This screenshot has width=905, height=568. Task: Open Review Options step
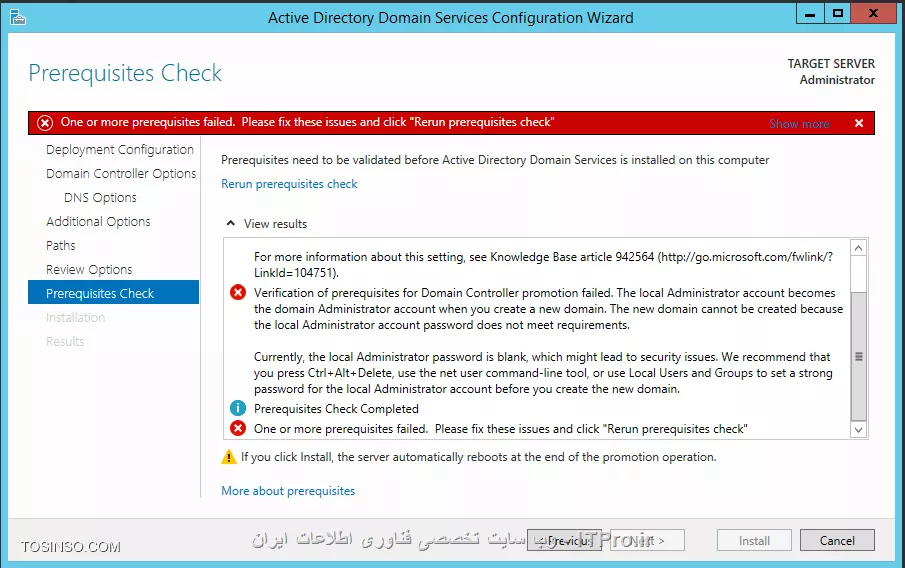pyautogui.click(x=89, y=270)
